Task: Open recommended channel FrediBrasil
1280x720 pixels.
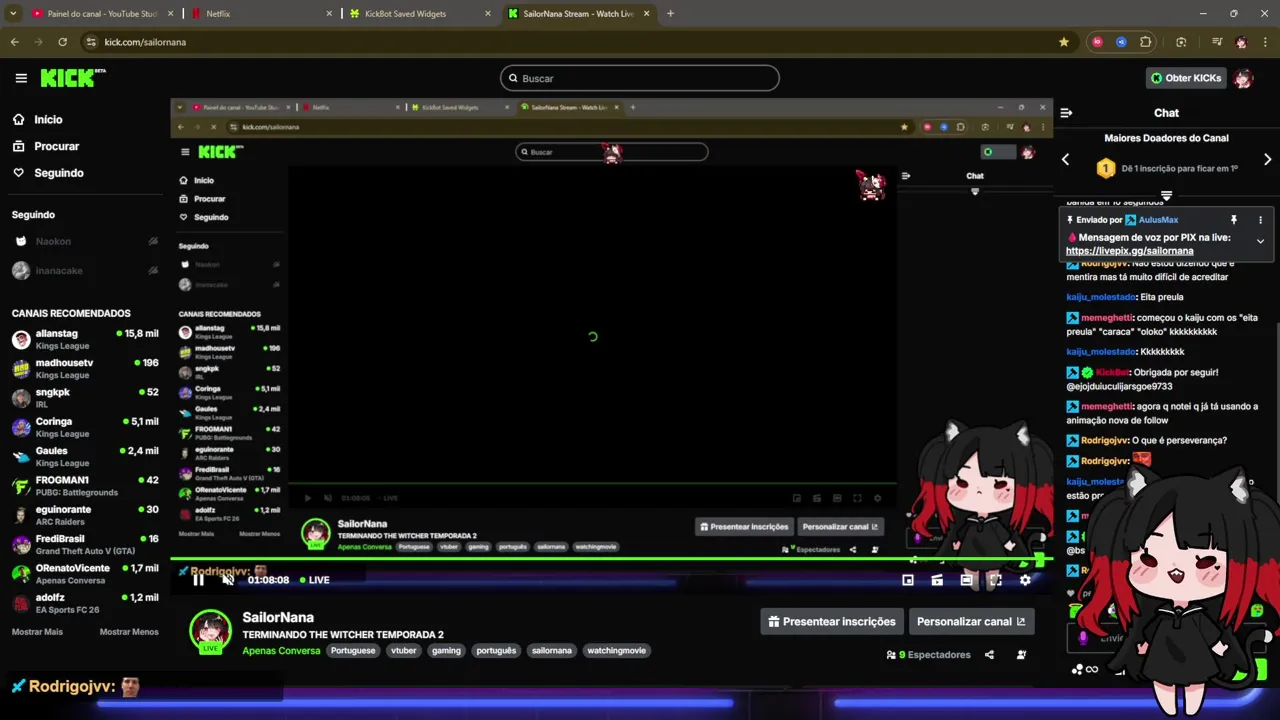Action: (85, 544)
